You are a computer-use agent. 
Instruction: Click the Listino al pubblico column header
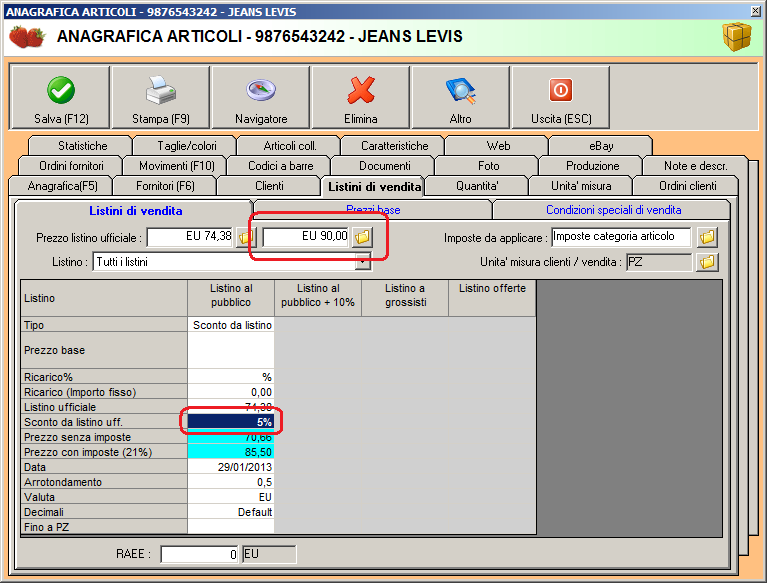pyautogui.click(x=231, y=298)
